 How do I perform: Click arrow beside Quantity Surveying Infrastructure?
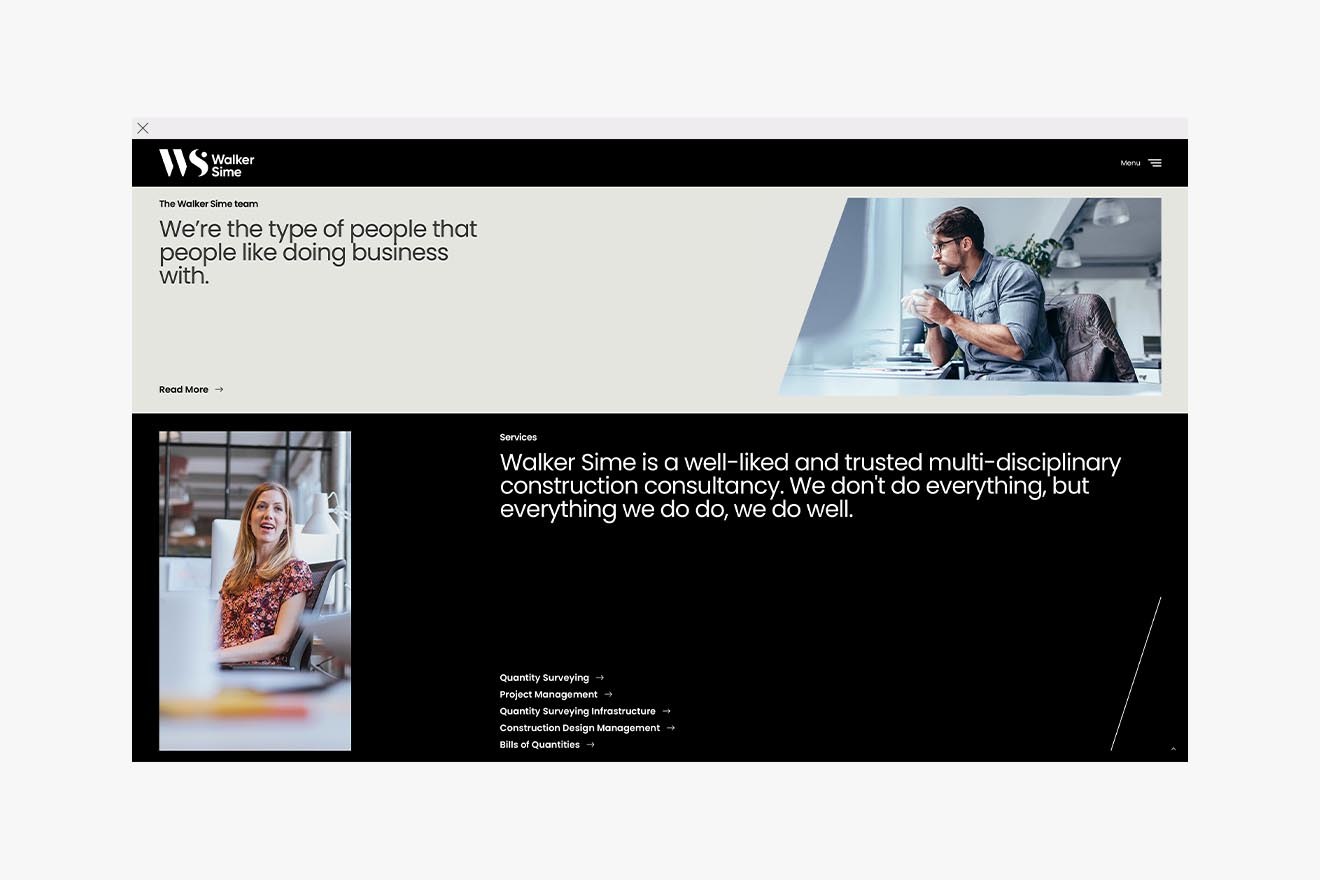[x=666, y=711]
